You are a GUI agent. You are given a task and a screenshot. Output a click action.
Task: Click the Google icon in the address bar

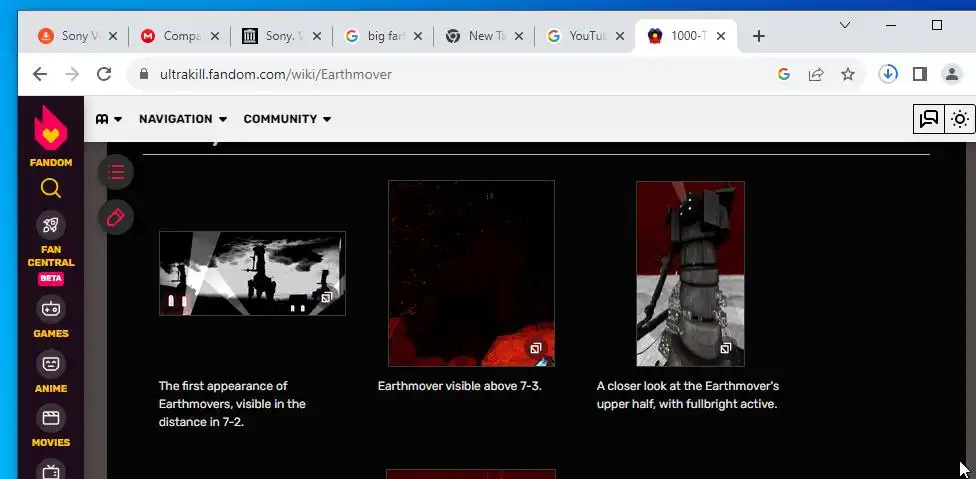click(784, 75)
